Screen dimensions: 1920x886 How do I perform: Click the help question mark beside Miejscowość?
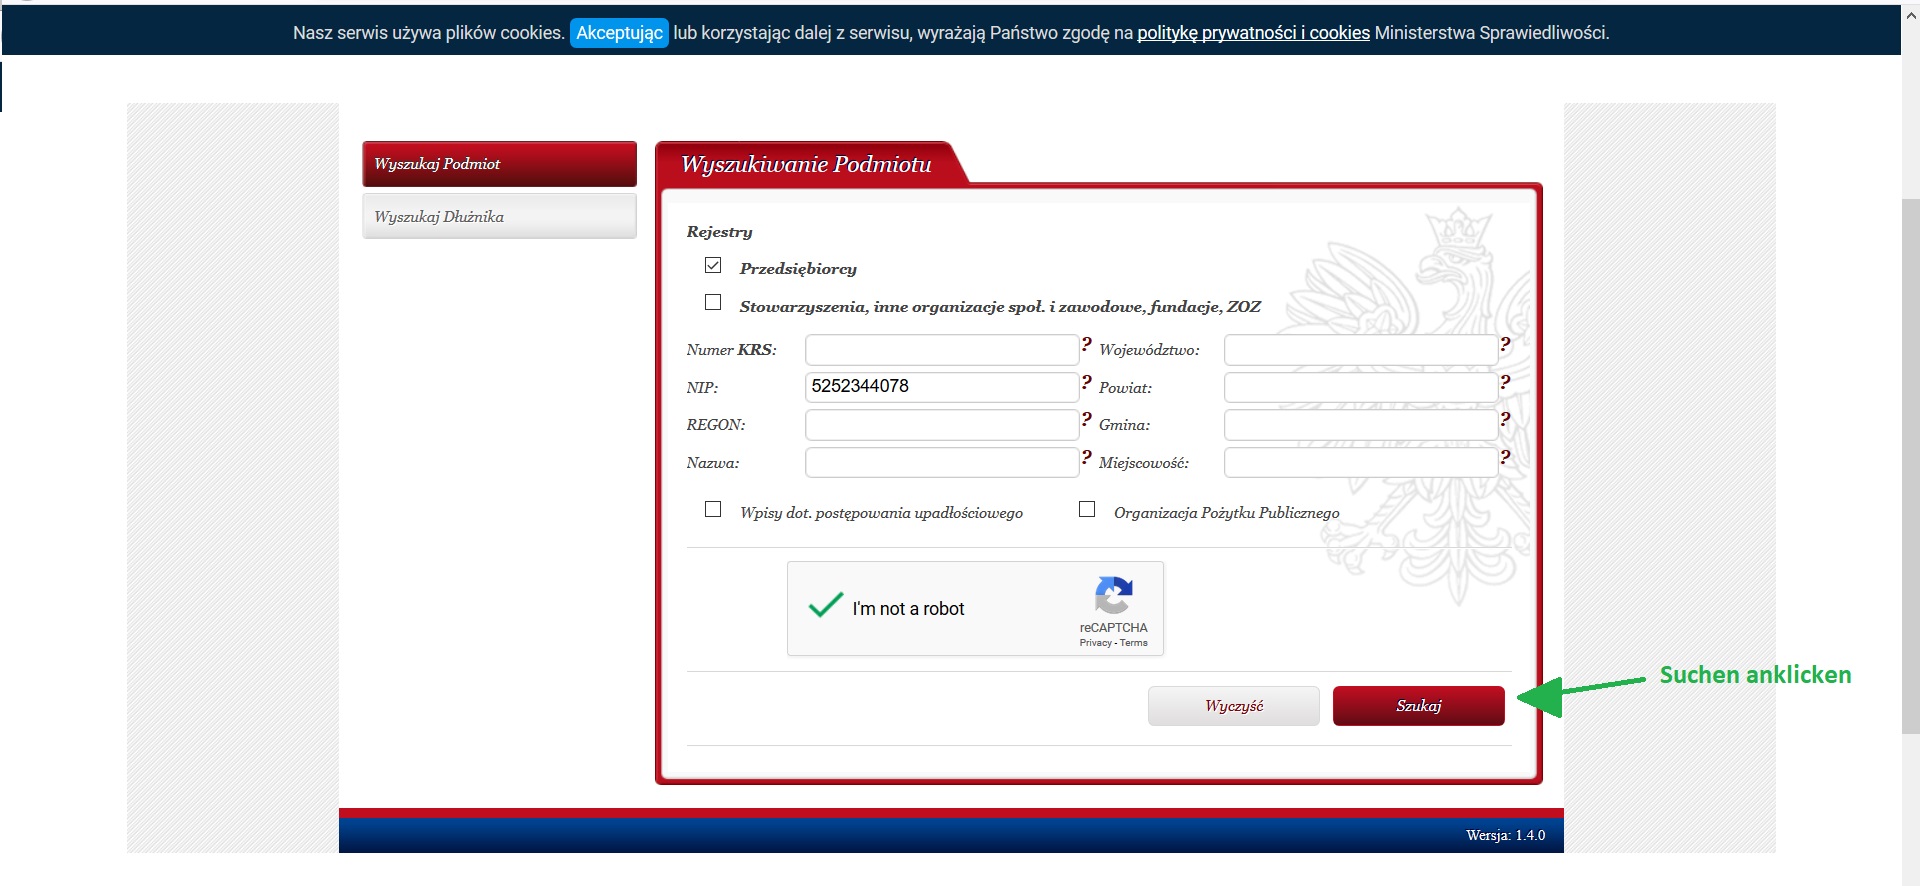(x=1505, y=457)
